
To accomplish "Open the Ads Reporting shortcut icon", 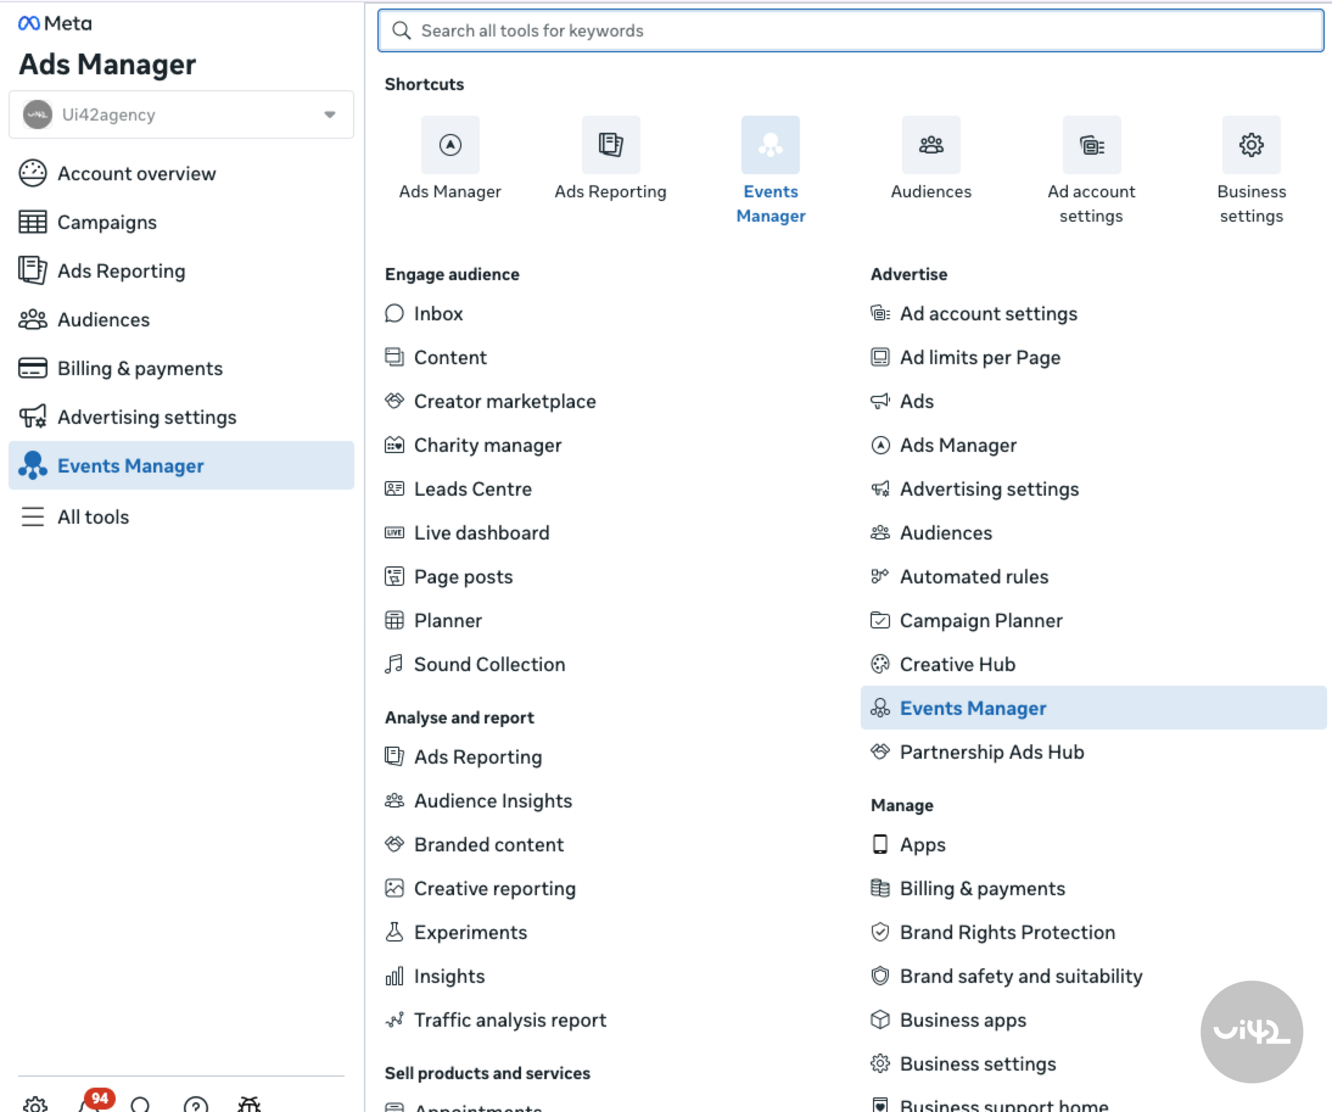I will point(610,146).
